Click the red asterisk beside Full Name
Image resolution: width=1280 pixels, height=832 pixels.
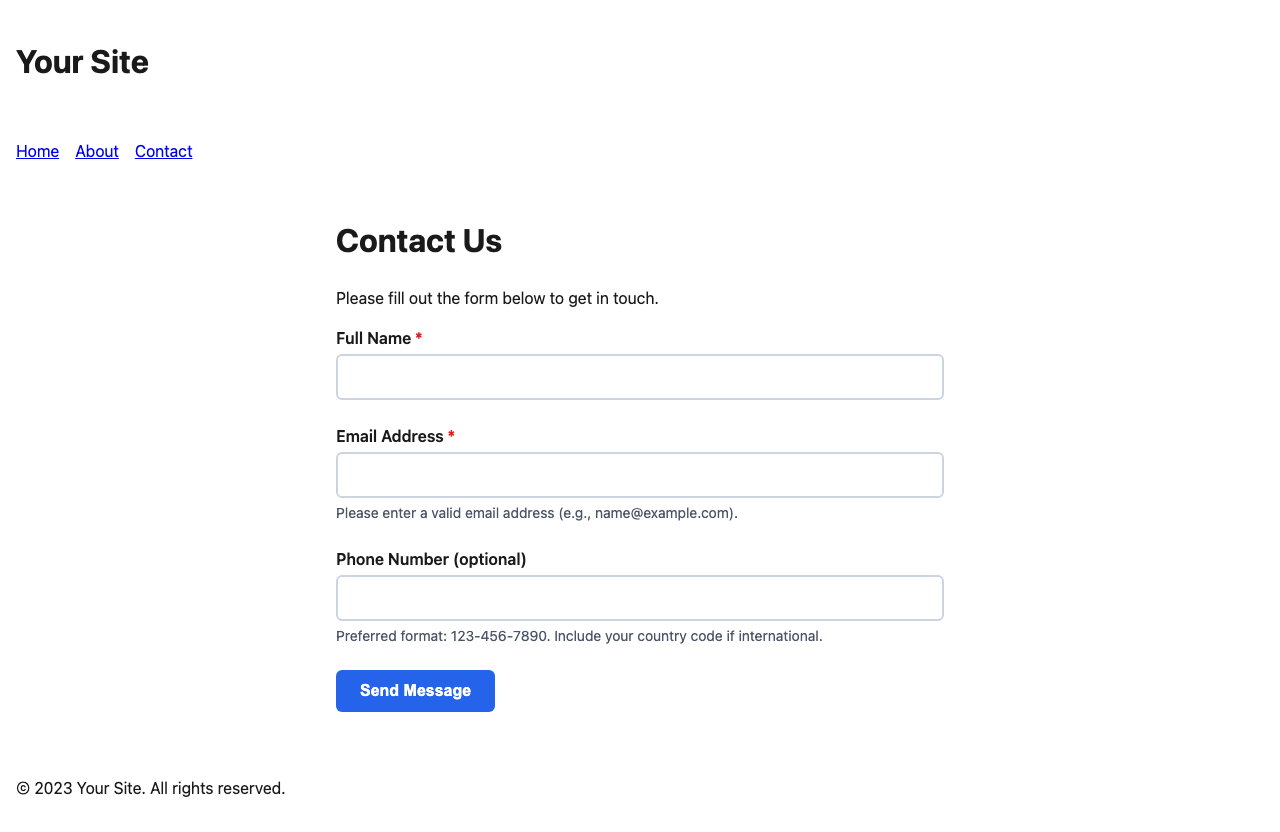(x=417, y=338)
